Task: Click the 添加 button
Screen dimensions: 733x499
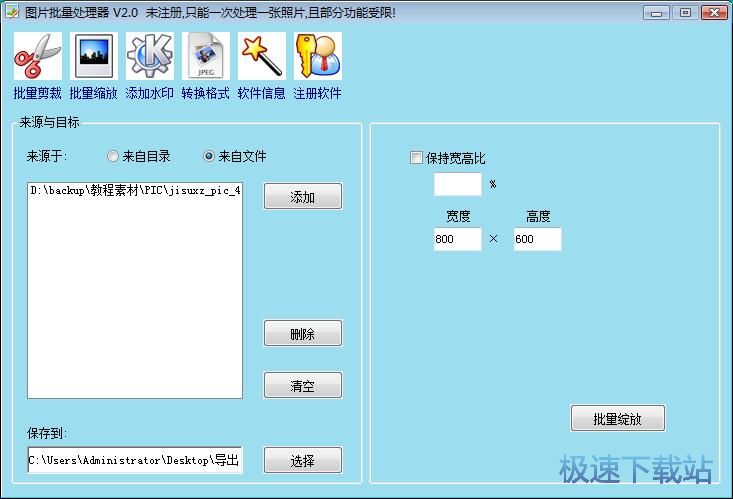Action: coord(303,196)
